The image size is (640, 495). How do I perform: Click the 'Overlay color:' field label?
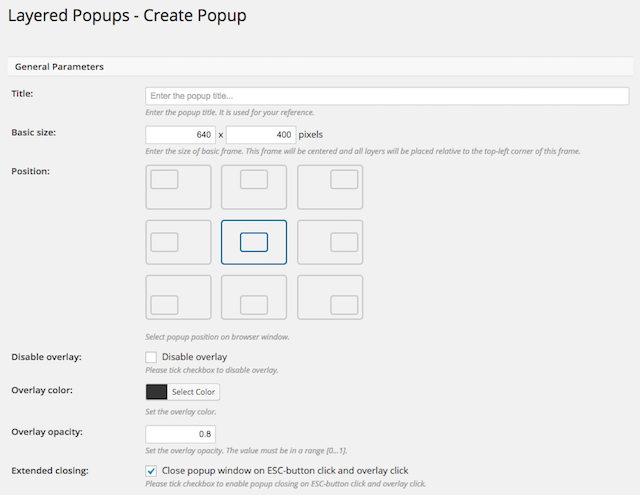pyautogui.click(x=42, y=390)
